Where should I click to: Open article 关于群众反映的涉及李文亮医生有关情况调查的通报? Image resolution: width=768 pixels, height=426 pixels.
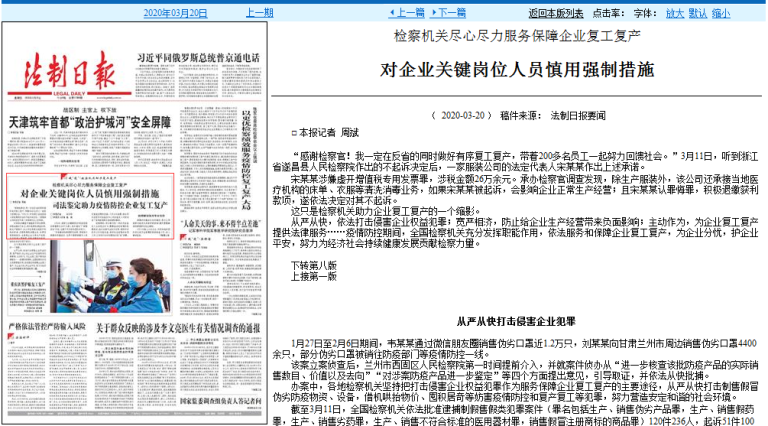(x=178, y=328)
